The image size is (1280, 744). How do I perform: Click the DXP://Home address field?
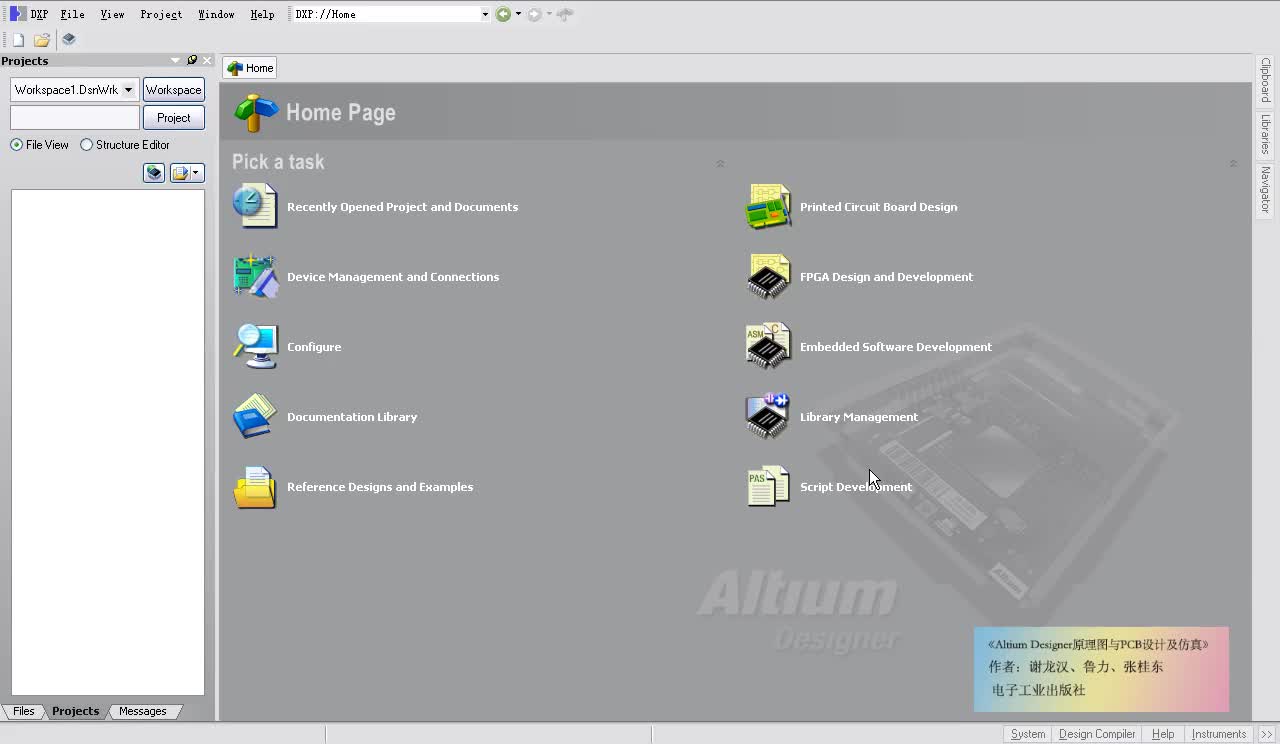(386, 14)
